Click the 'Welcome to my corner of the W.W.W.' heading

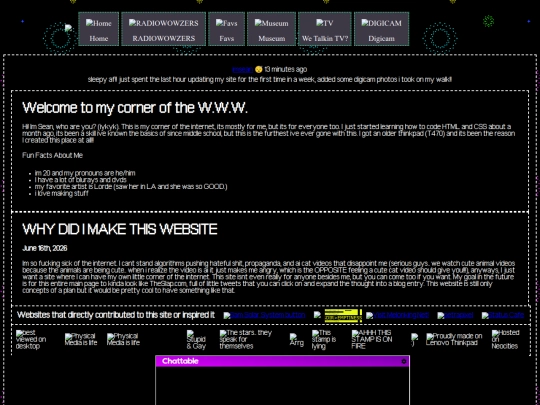point(135,108)
